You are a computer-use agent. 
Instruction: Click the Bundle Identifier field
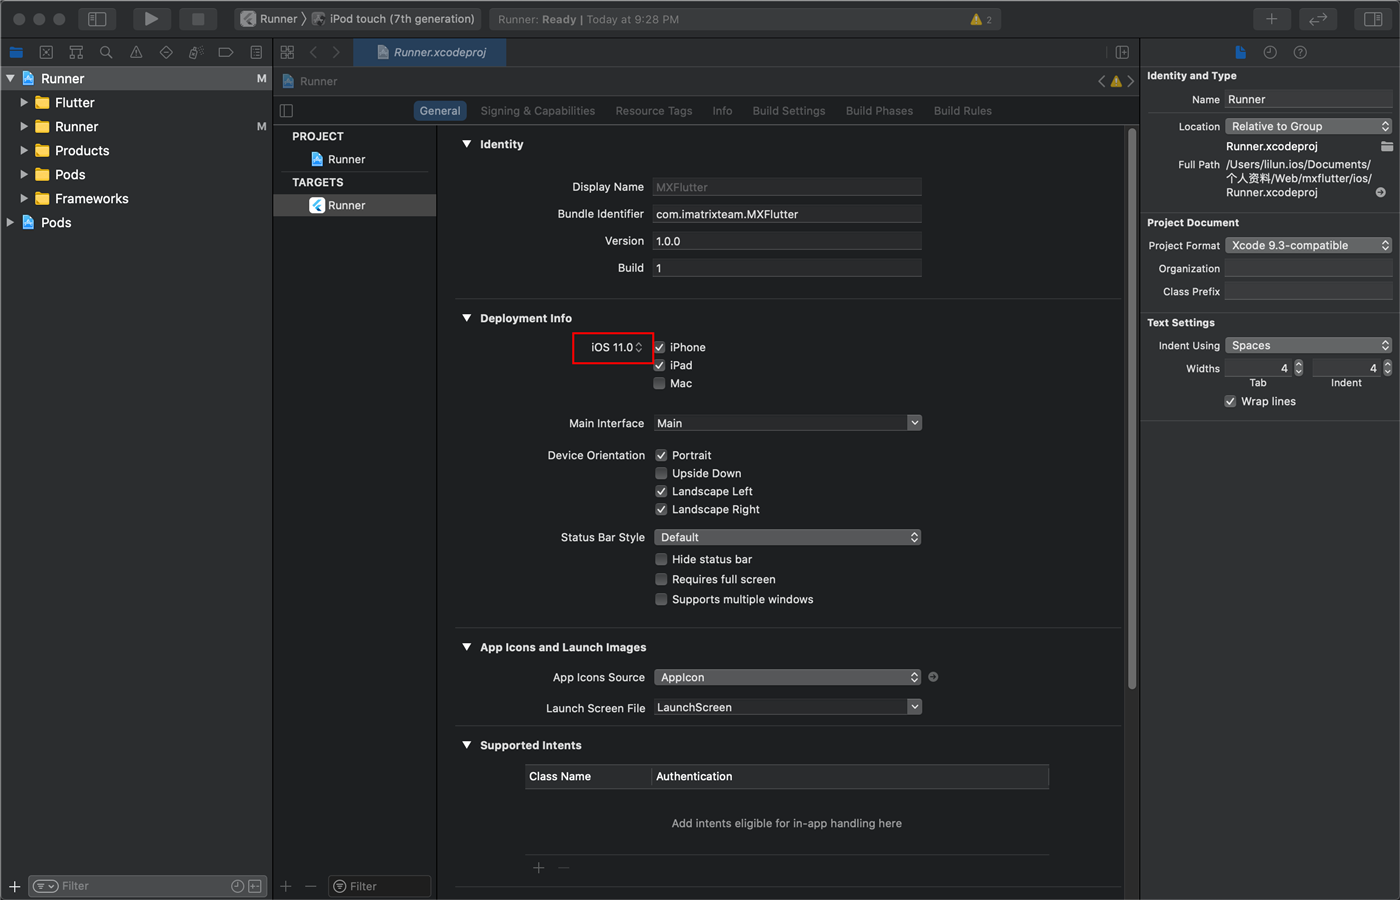(x=787, y=214)
